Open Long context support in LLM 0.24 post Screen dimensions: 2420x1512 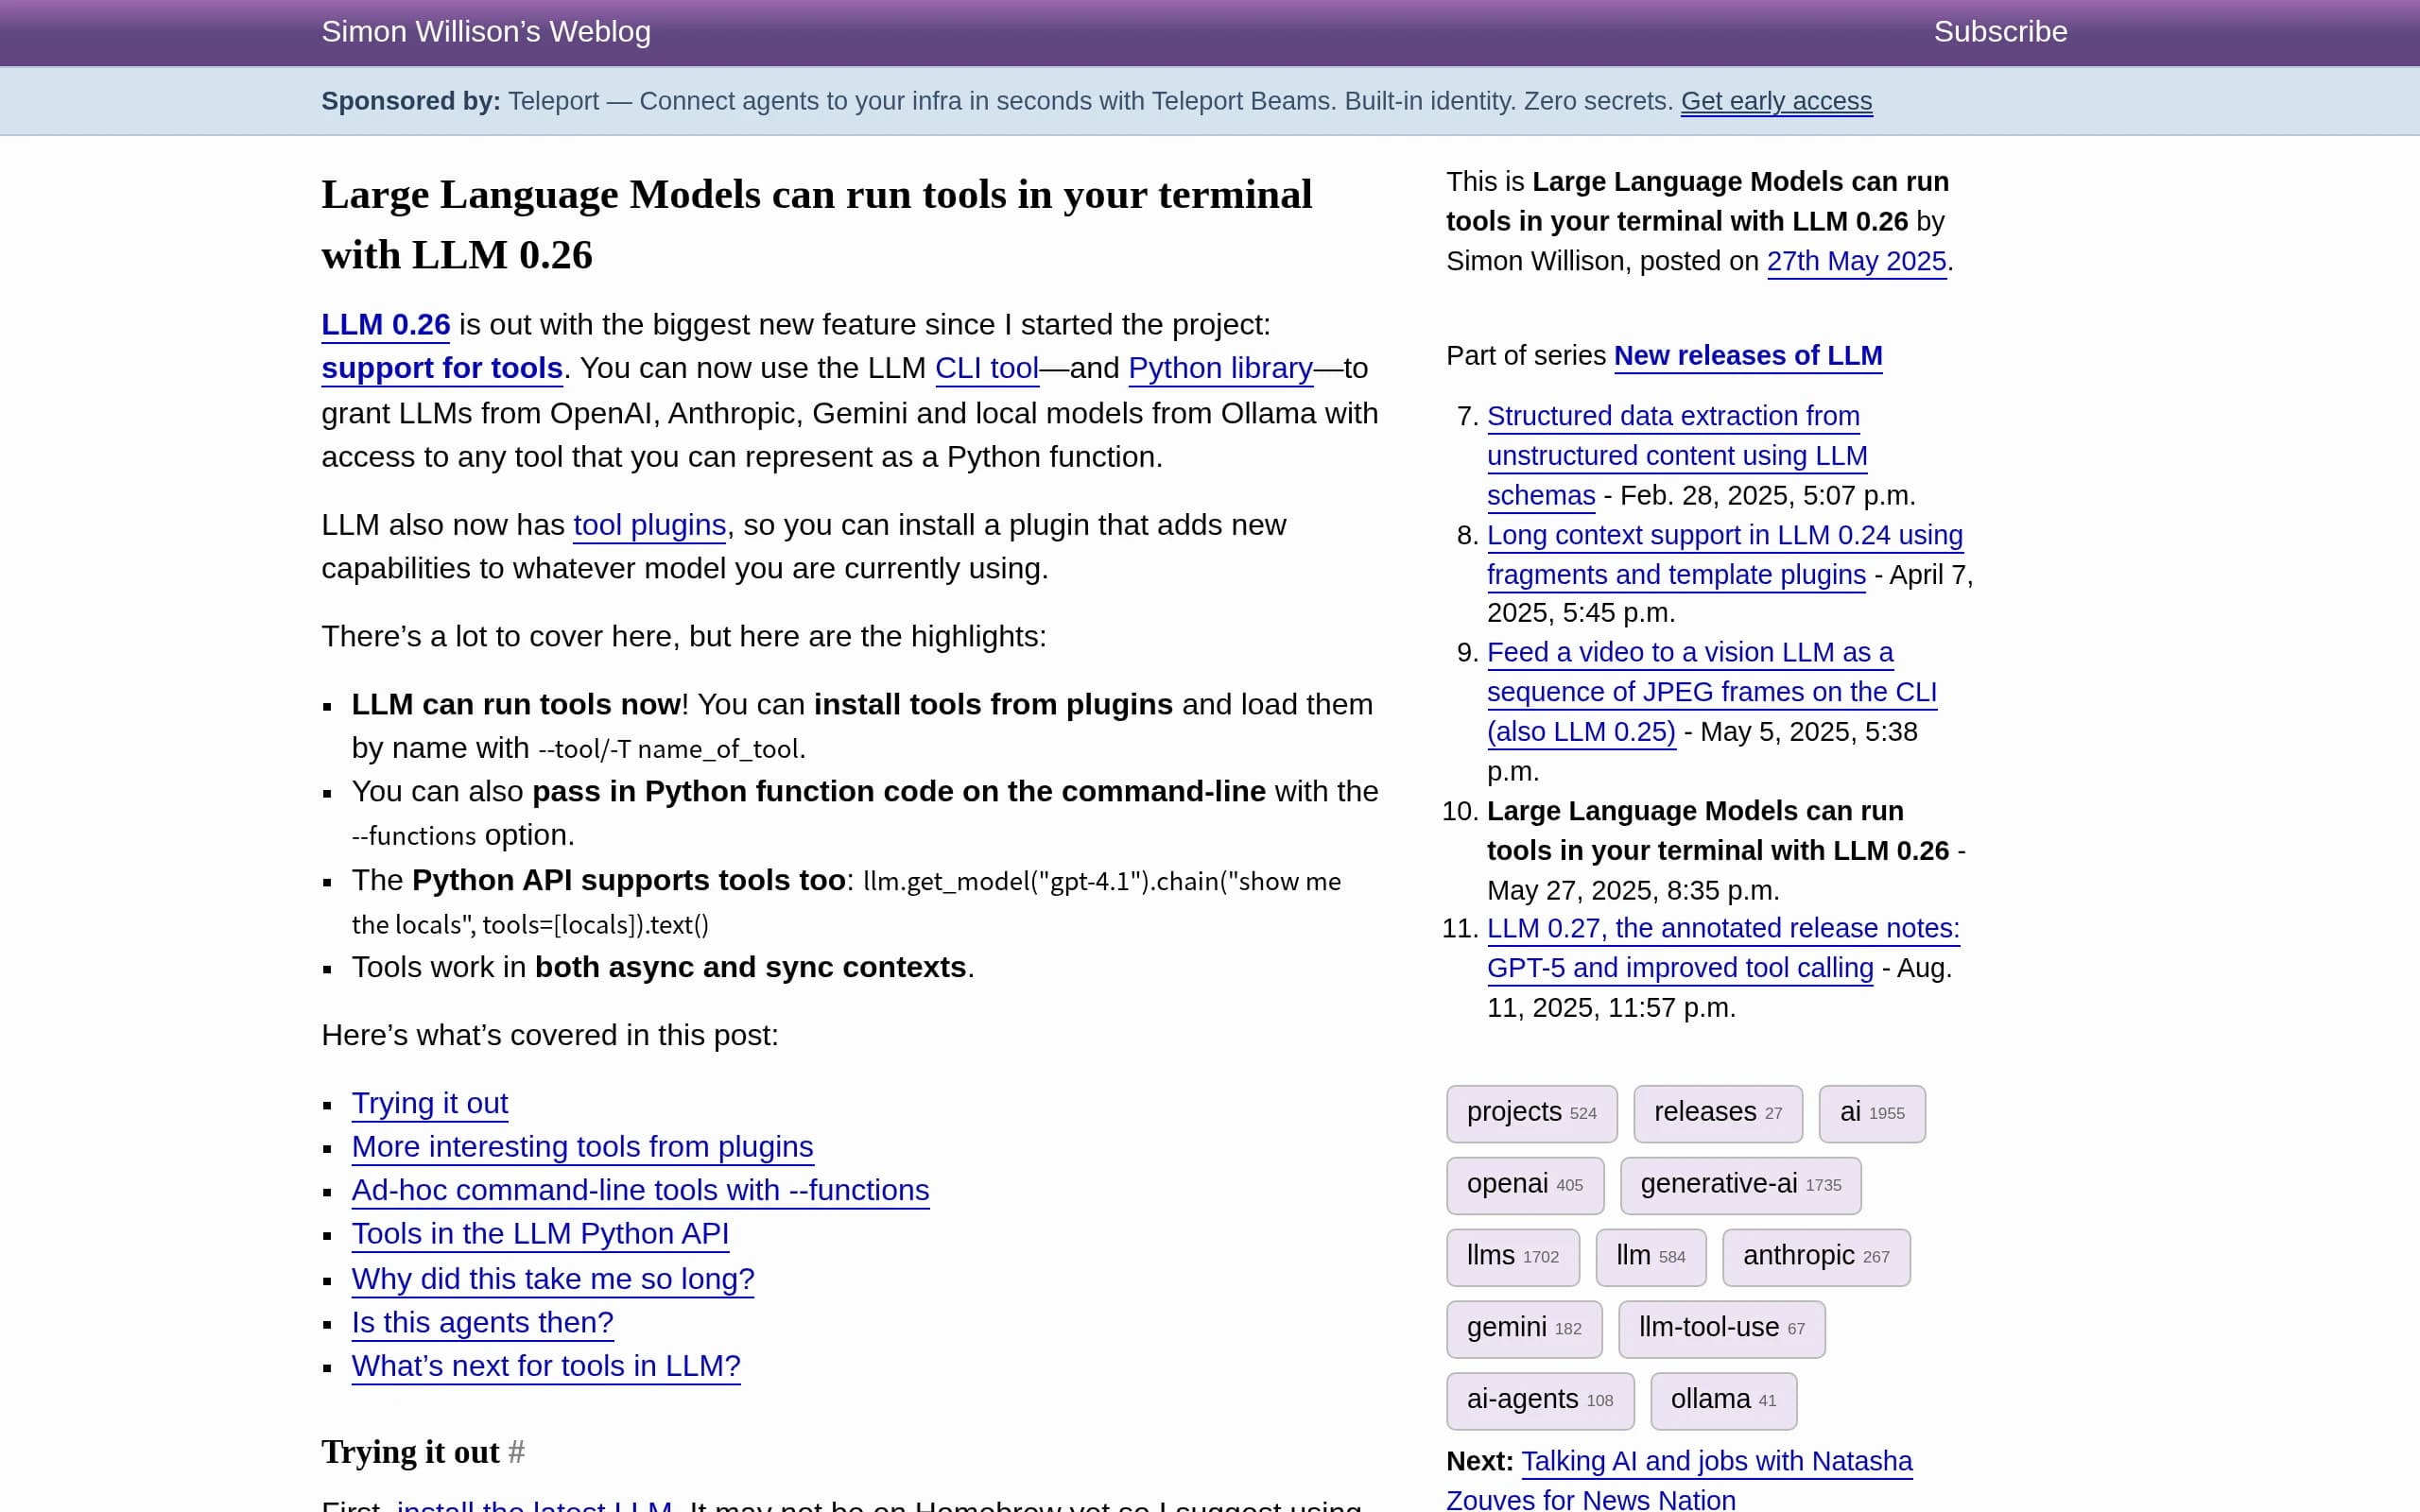[1724, 555]
